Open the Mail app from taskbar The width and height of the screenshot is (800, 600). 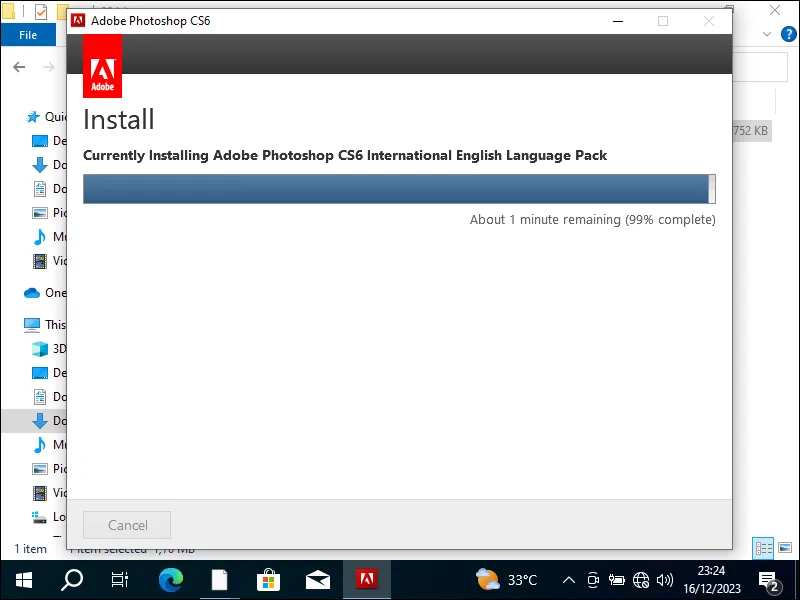318,579
